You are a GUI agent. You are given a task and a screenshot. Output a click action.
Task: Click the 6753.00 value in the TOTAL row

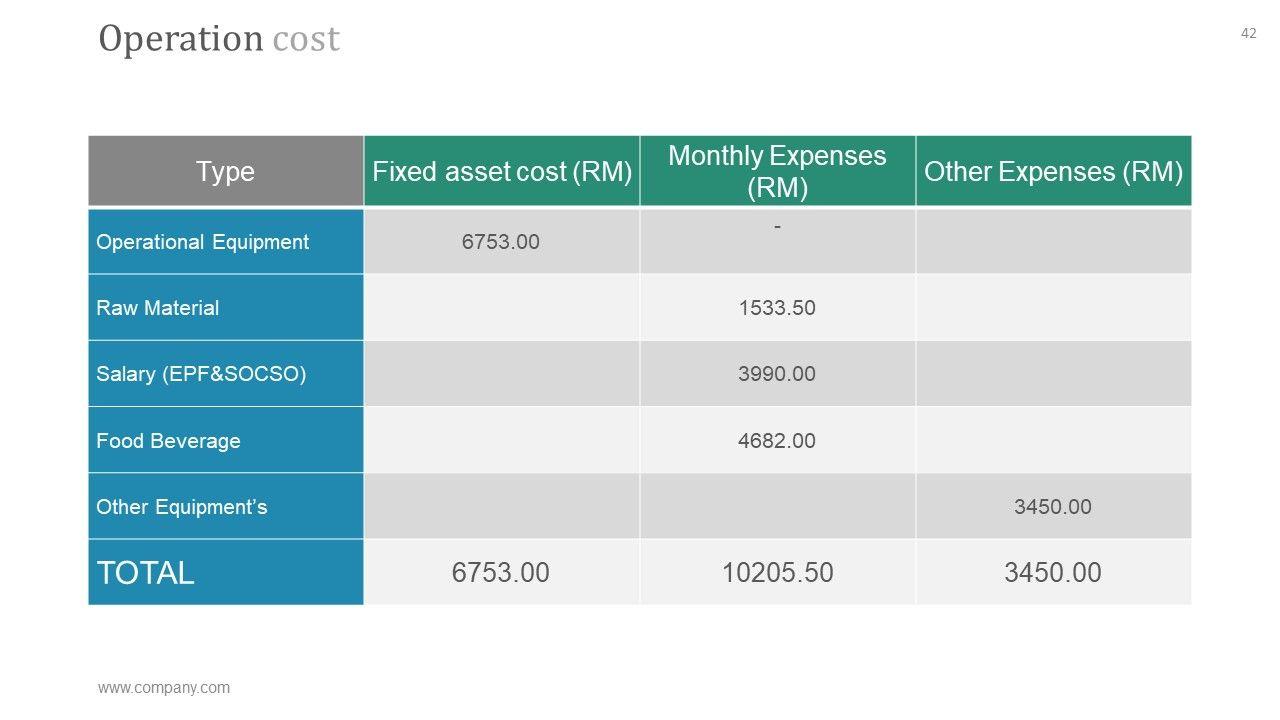tap(501, 573)
